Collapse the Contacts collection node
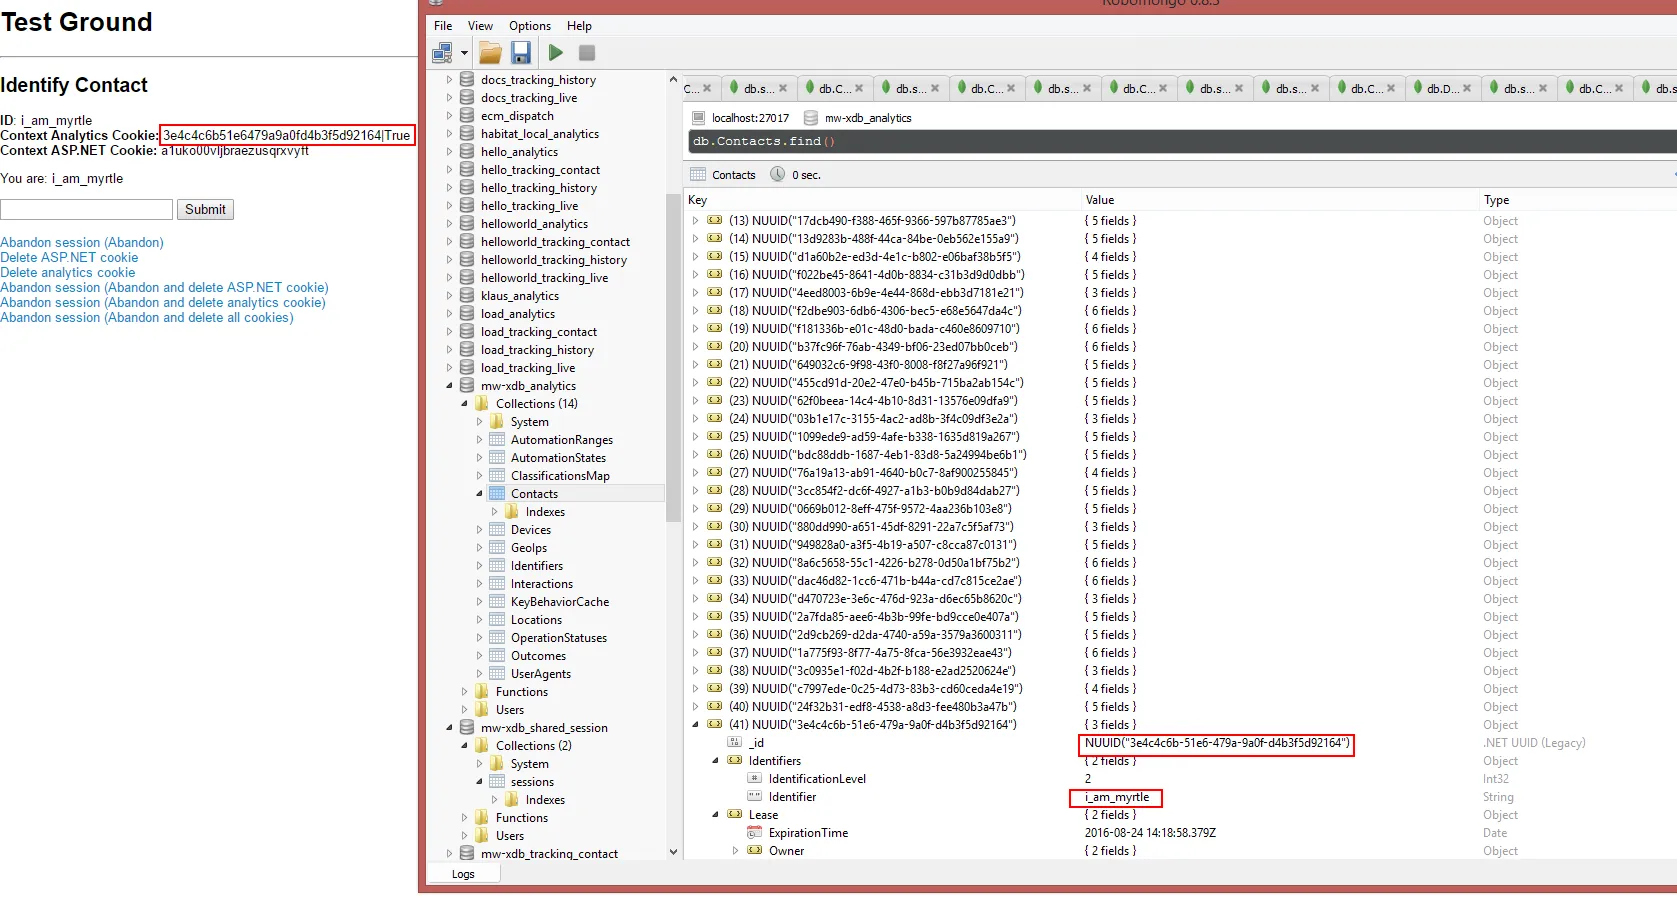 coord(479,494)
